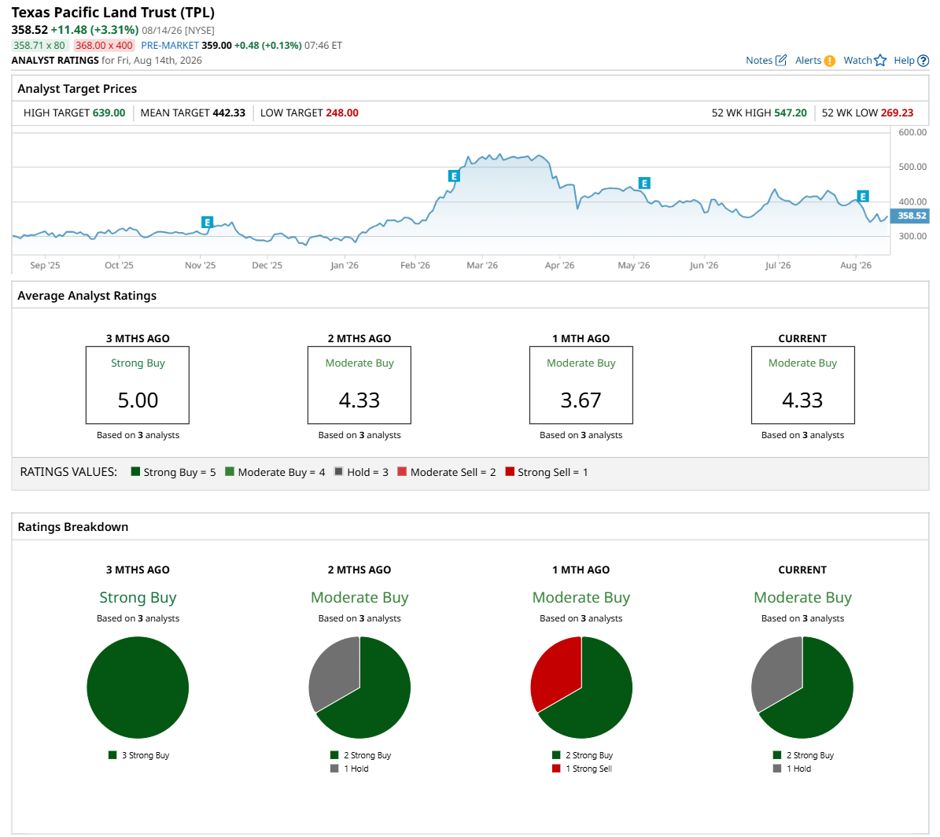Click the Alerts warning icon
Screen dimensions: 940x837
coord(830,61)
